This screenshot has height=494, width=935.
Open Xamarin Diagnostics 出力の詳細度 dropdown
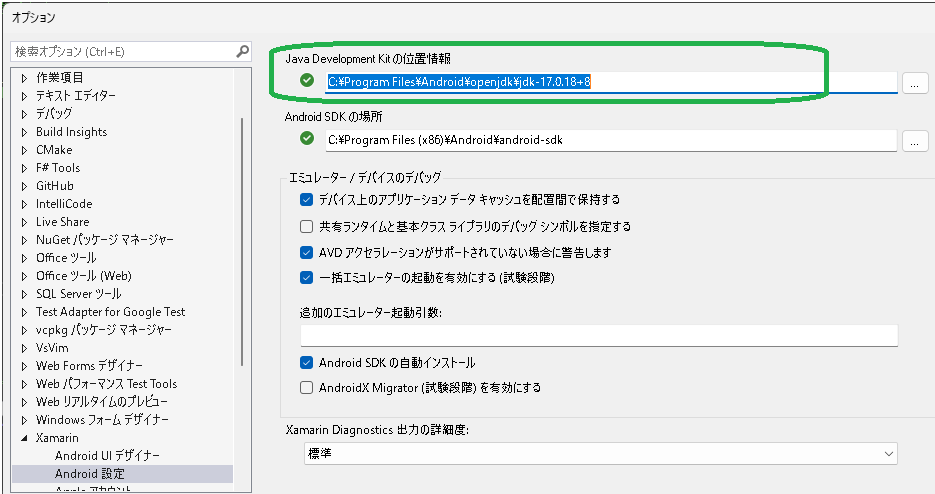pyautogui.click(x=600, y=454)
